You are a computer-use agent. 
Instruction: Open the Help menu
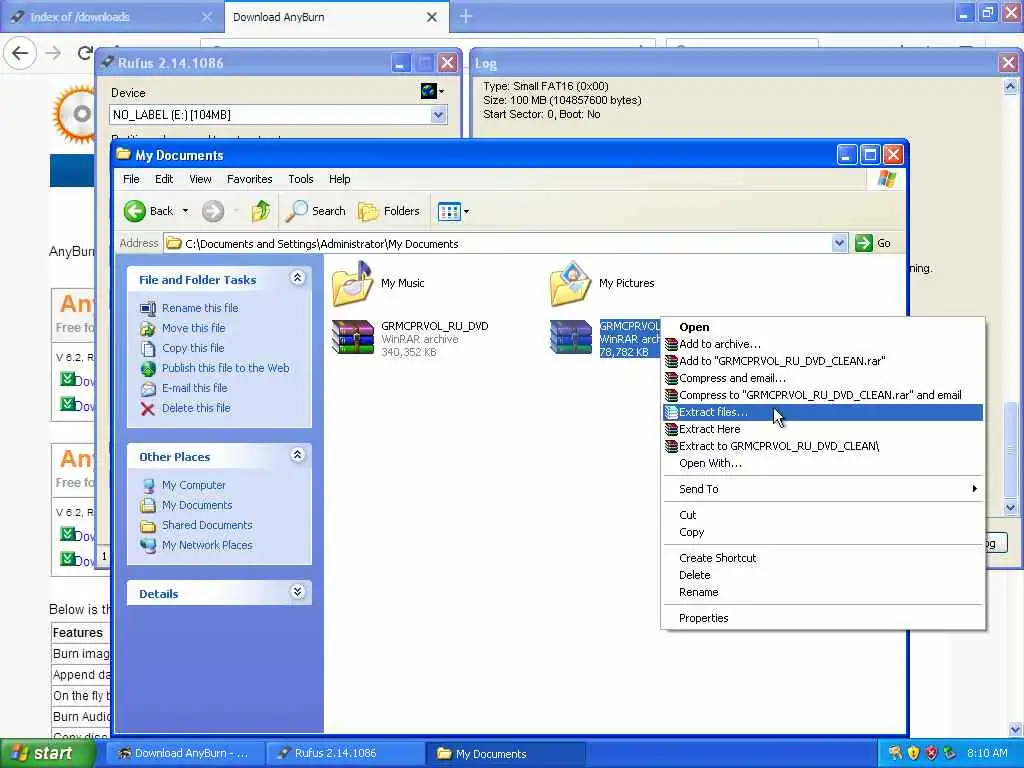coord(339,179)
